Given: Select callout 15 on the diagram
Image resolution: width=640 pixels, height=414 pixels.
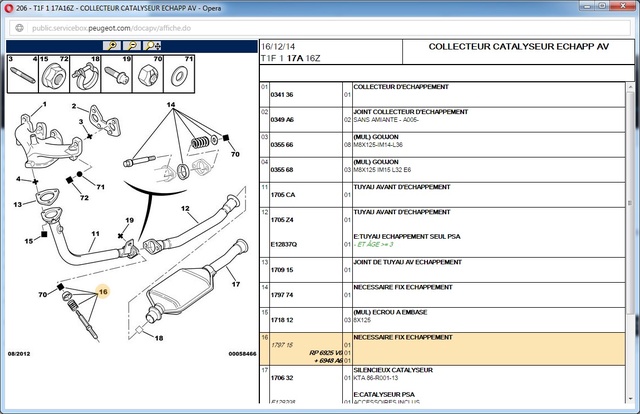Looking at the screenshot, I should [29, 241].
